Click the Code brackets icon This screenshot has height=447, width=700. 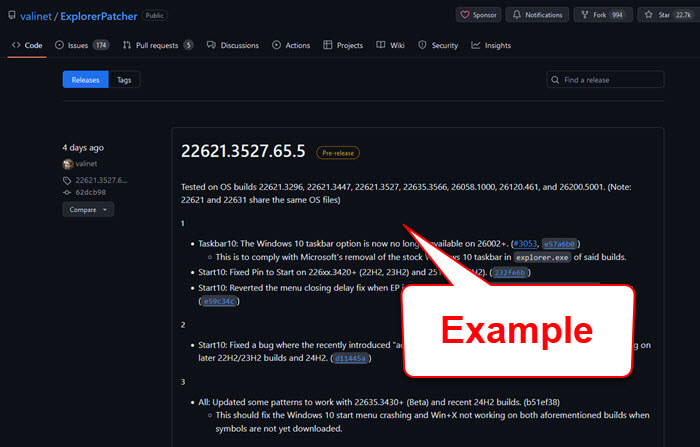tap(16, 45)
